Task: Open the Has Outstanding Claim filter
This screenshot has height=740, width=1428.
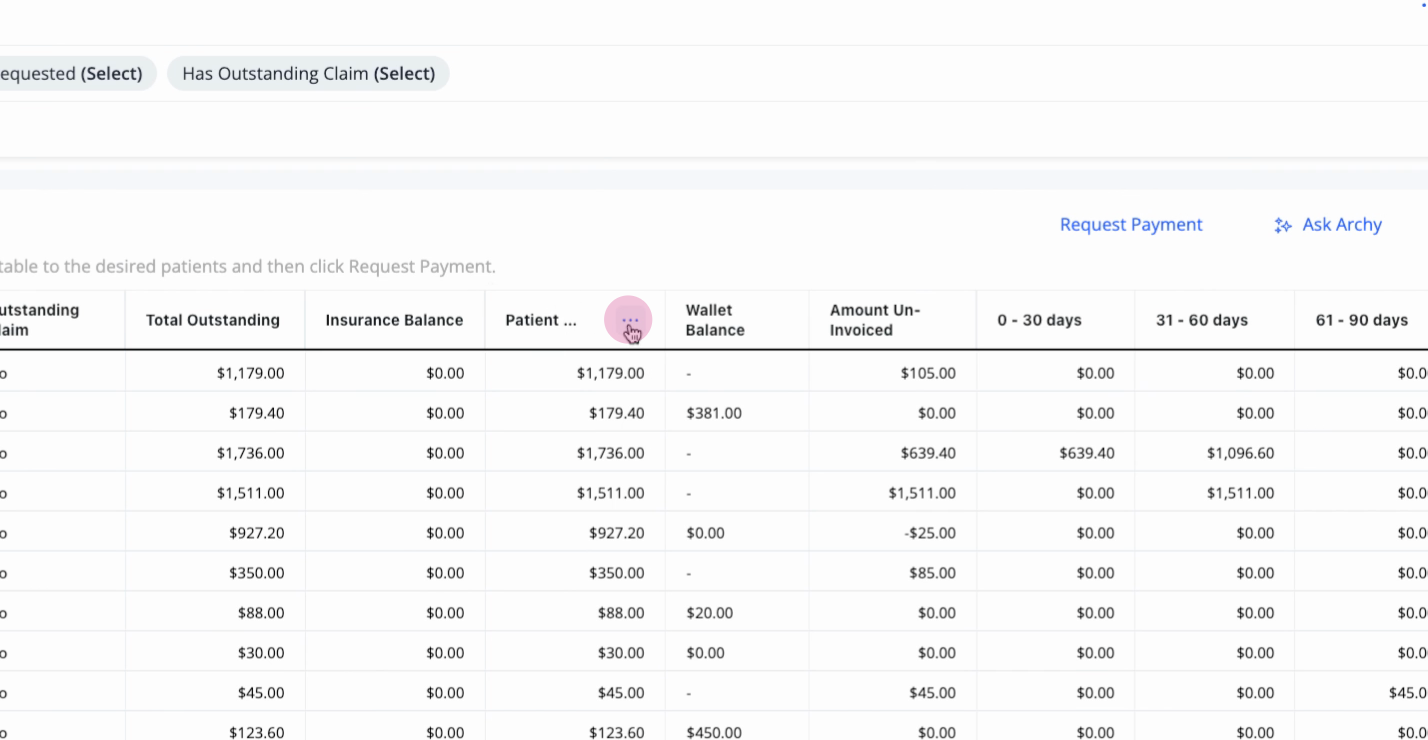Action: (308, 74)
